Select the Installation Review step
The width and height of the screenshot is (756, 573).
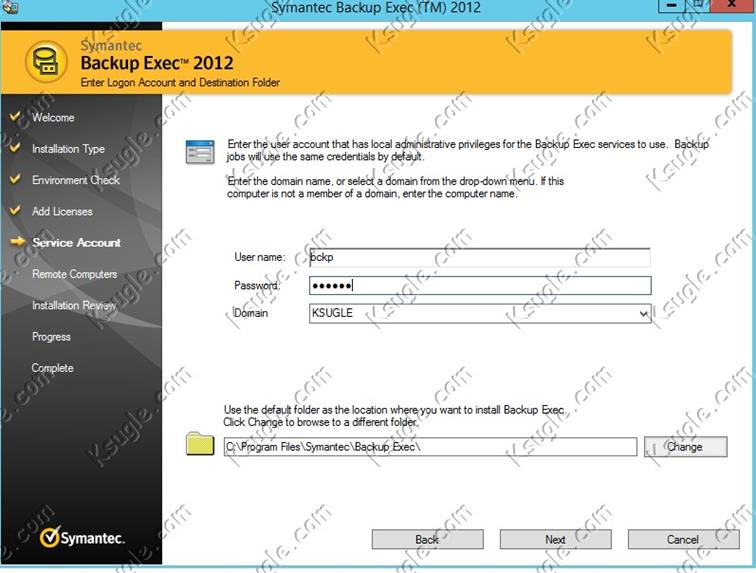(x=74, y=305)
